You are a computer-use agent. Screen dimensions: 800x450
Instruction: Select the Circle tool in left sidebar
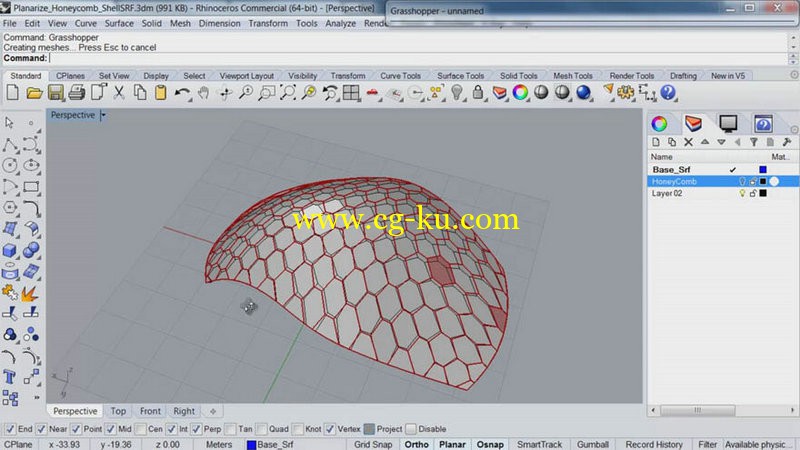(x=10, y=165)
